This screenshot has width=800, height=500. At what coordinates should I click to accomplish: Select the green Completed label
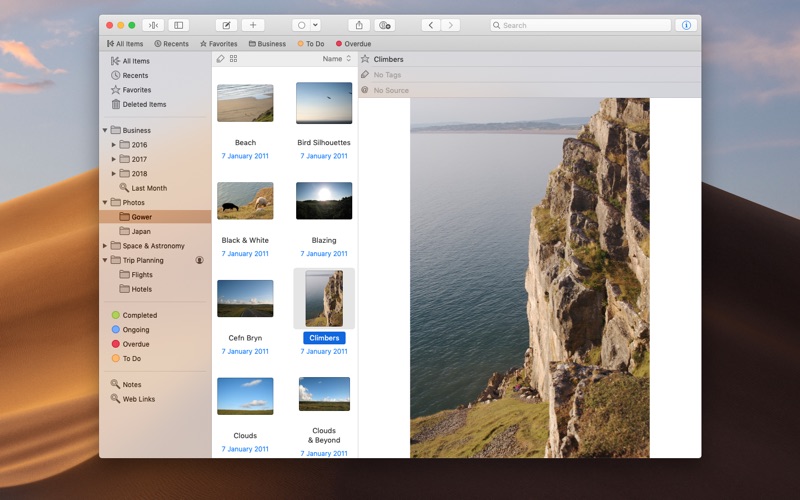tap(139, 315)
